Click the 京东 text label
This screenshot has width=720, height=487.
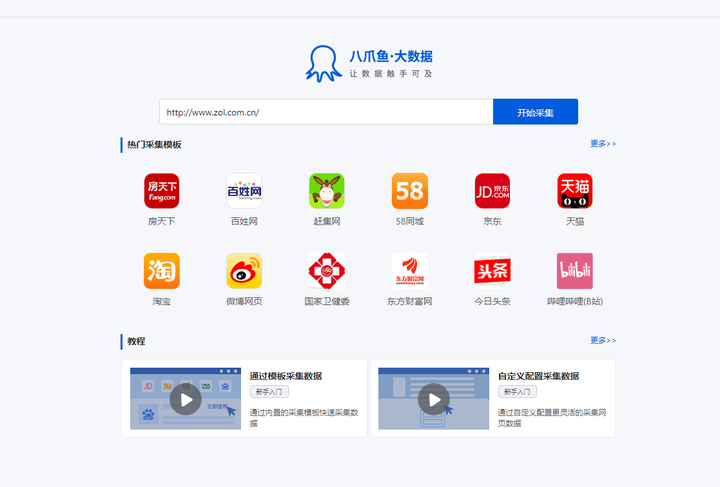(x=492, y=221)
